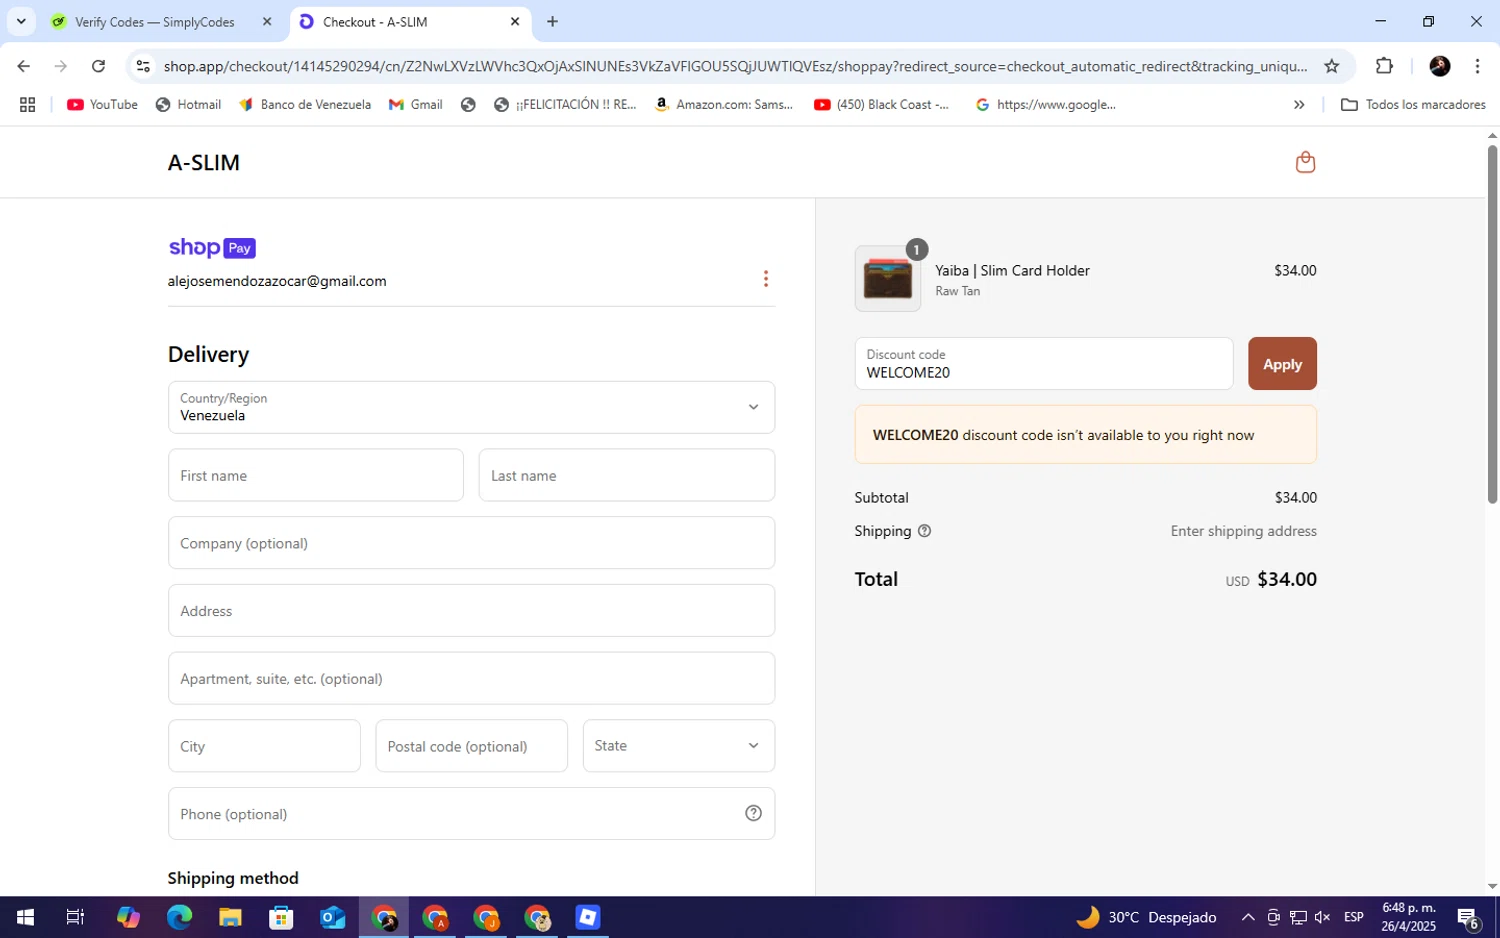Click the Company (optional) field
This screenshot has height=938, width=1500.
click(x=471, y=543)
